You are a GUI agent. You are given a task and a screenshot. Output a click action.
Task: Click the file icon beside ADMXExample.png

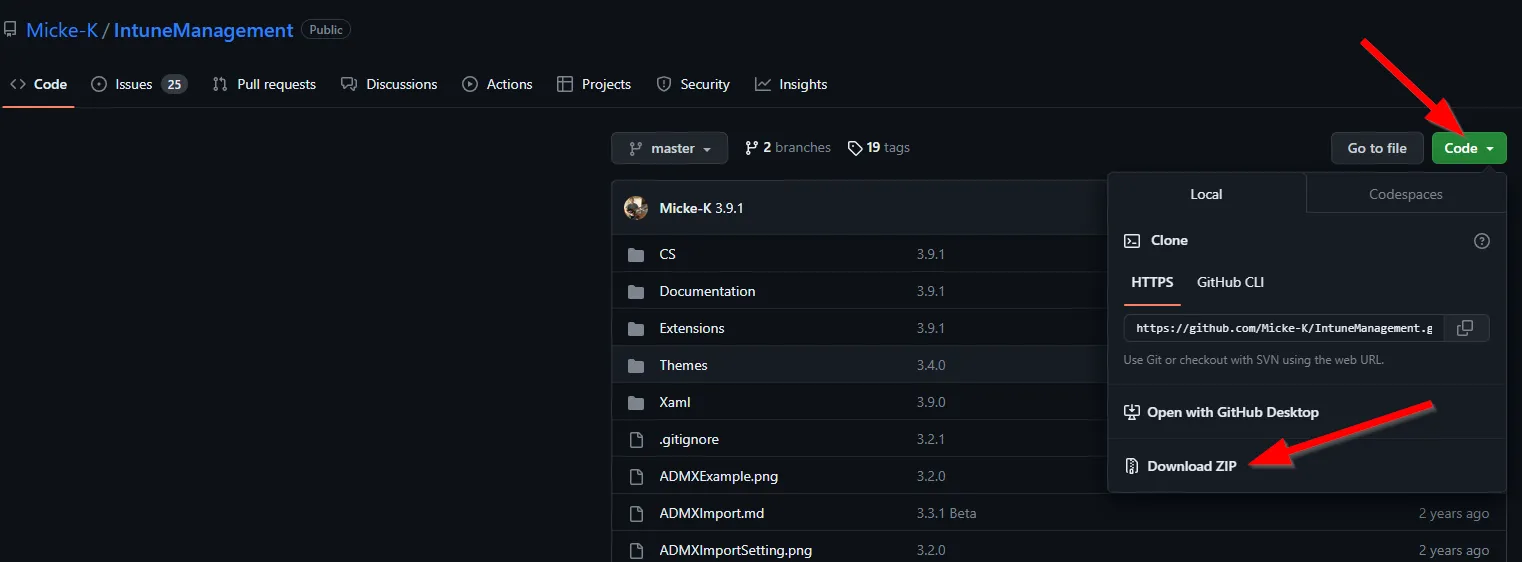point(636,477)
